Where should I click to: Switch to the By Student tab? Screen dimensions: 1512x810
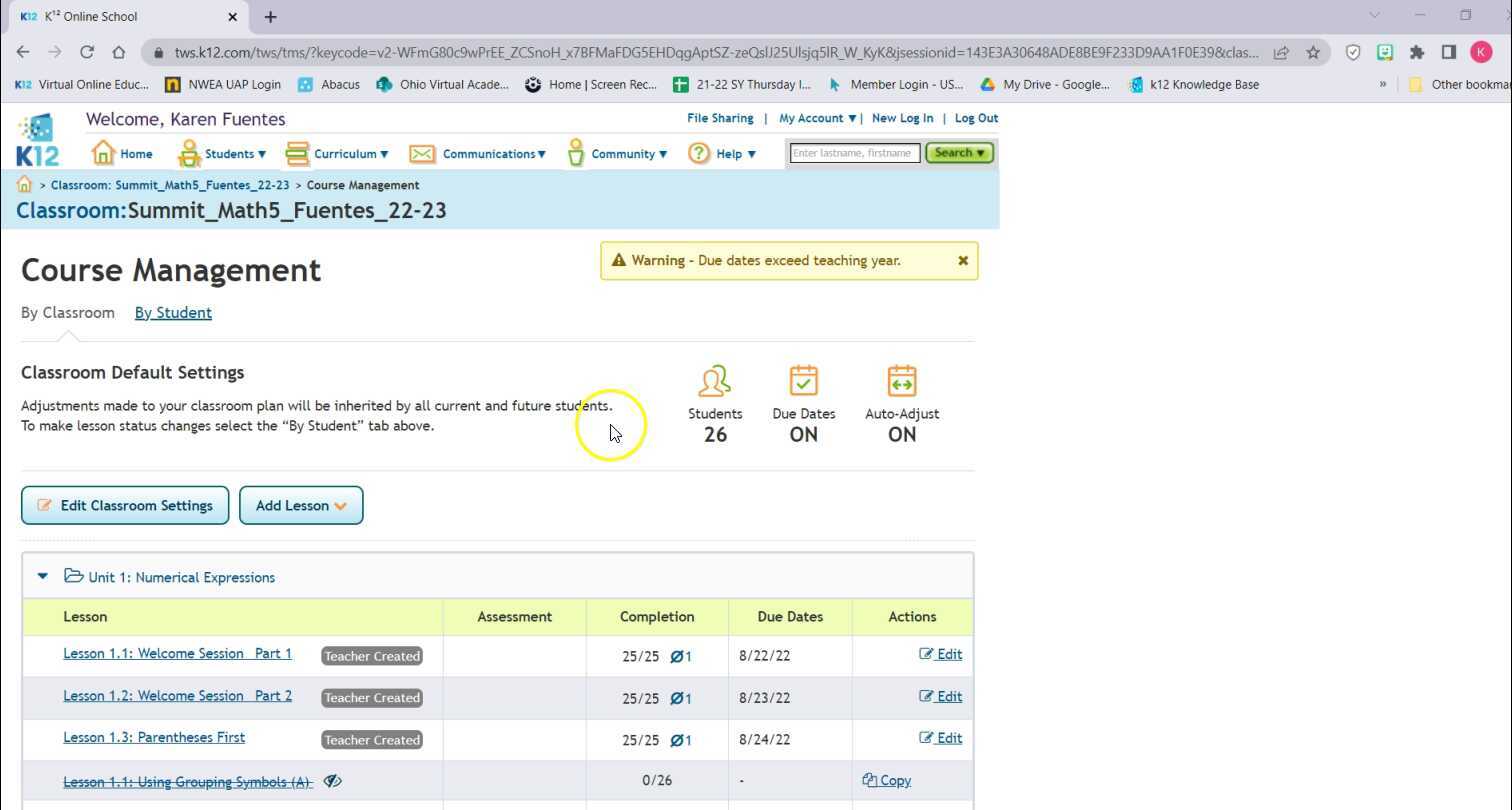[x=172, y=312]
